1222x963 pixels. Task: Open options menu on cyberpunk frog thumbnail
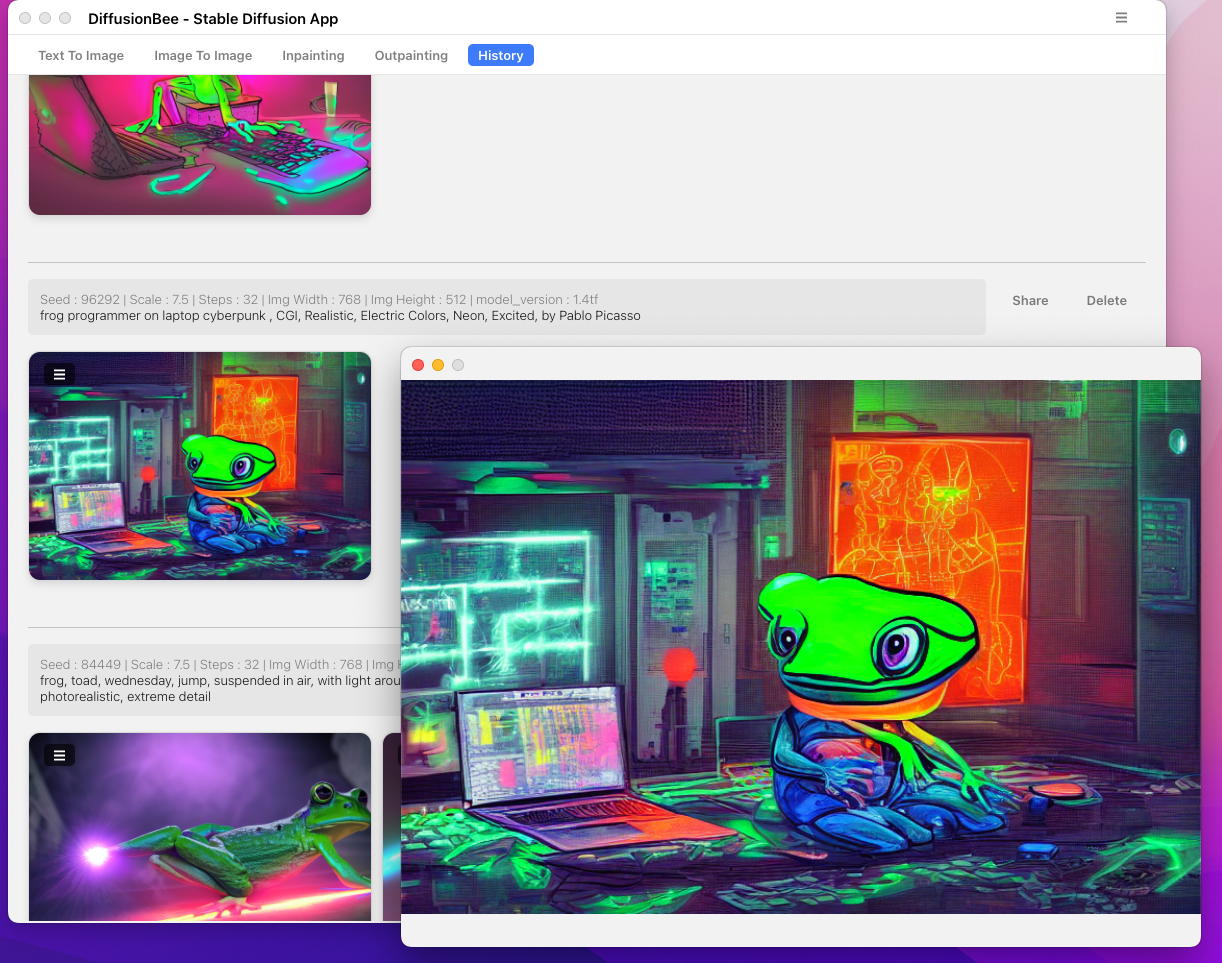pyautogui.click(x=59, y=374)
